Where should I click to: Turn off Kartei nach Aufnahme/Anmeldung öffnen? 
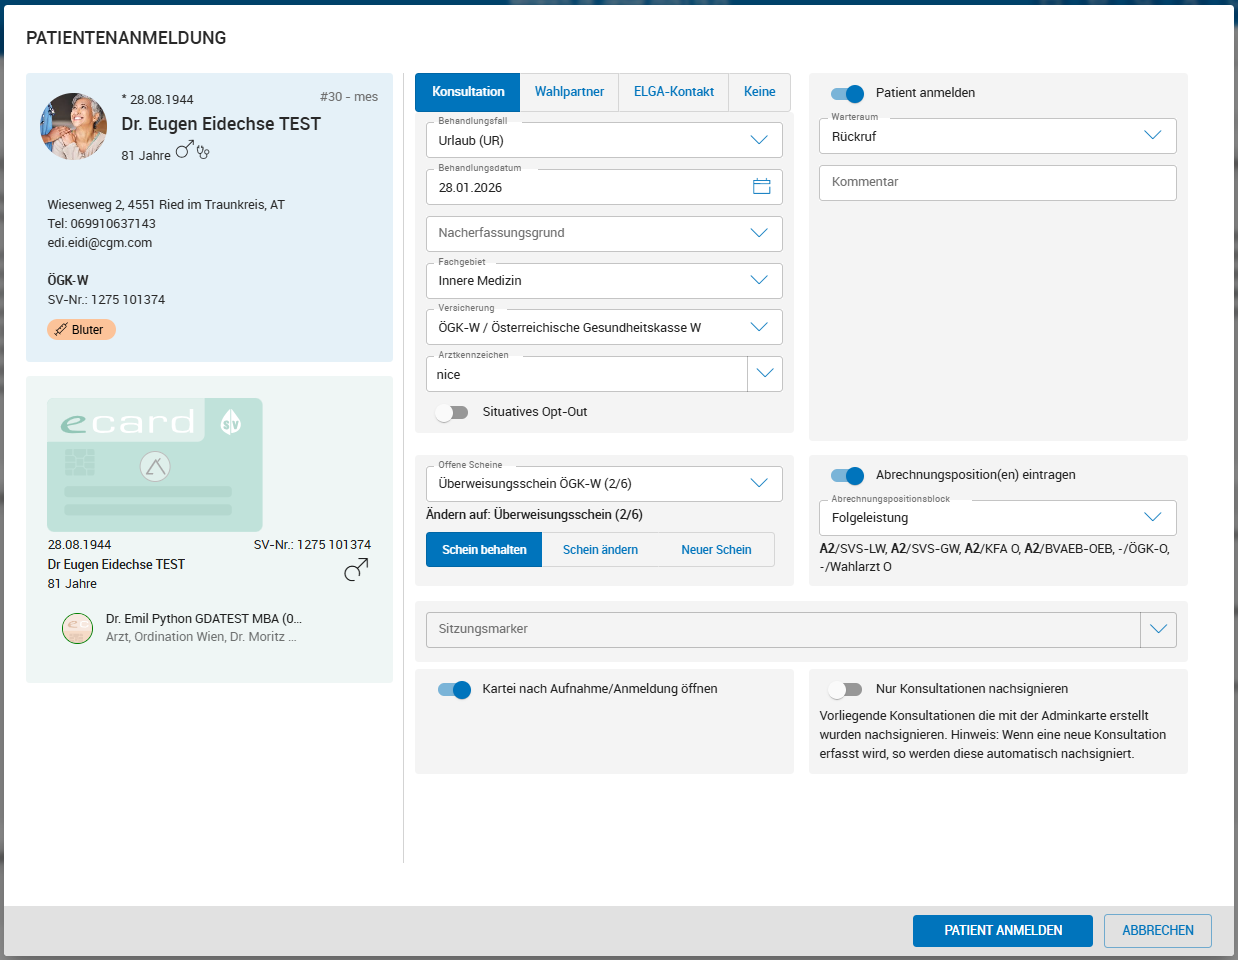[x=454, y=689]
